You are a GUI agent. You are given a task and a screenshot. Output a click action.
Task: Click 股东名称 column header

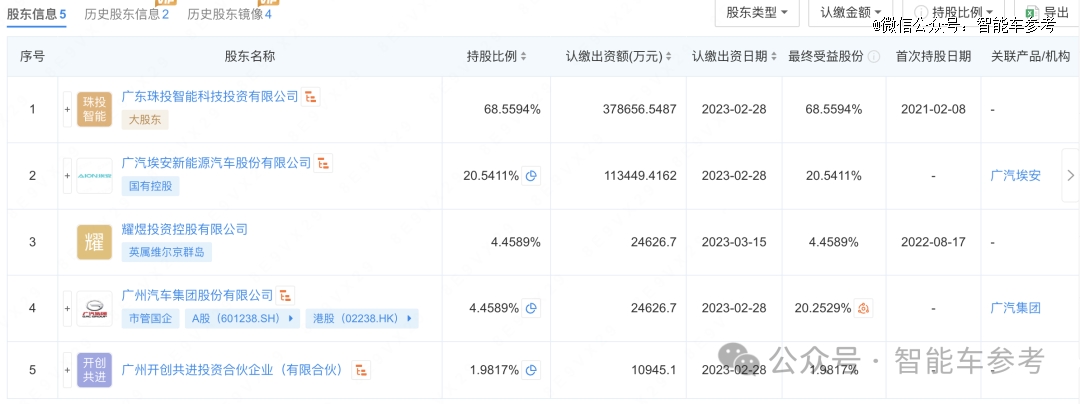249,57
